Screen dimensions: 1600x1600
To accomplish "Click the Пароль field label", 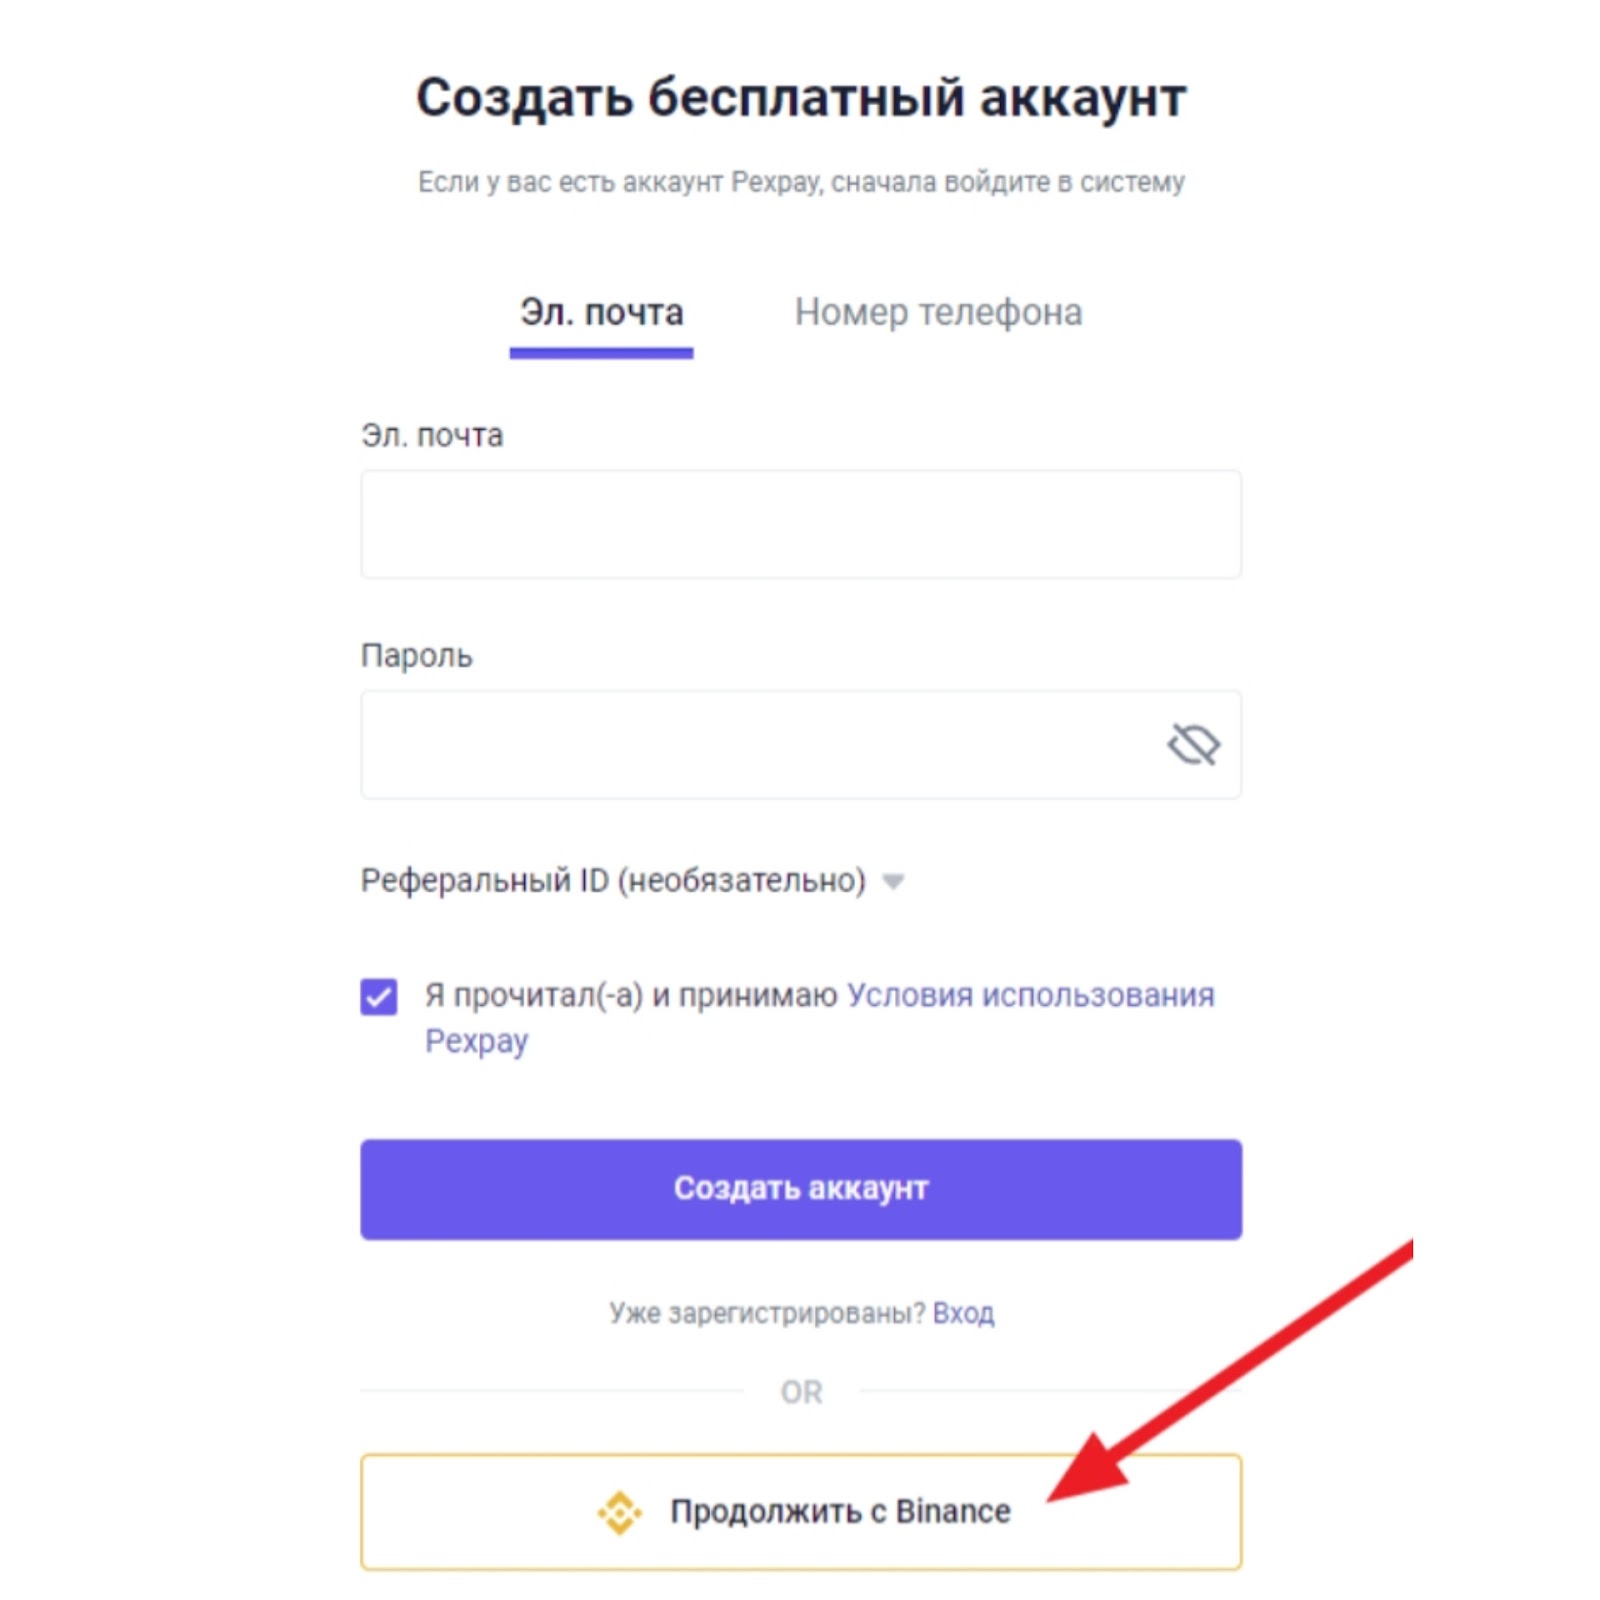I will click(x=416, y=656).
